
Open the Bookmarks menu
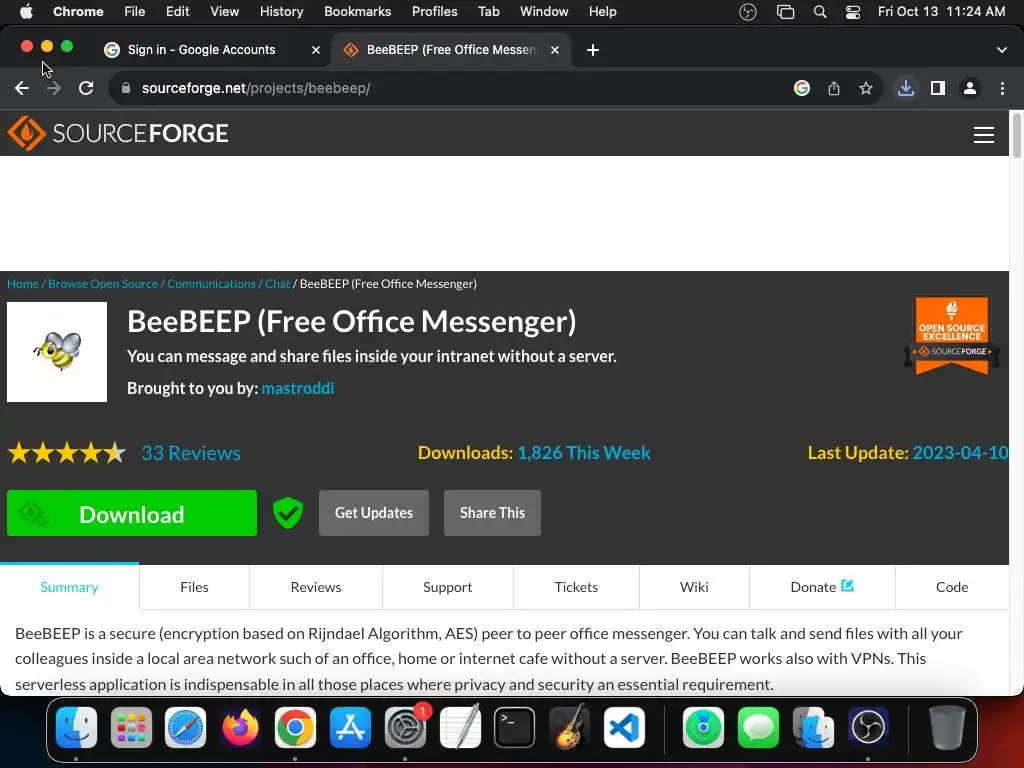(x=357, y=12)
